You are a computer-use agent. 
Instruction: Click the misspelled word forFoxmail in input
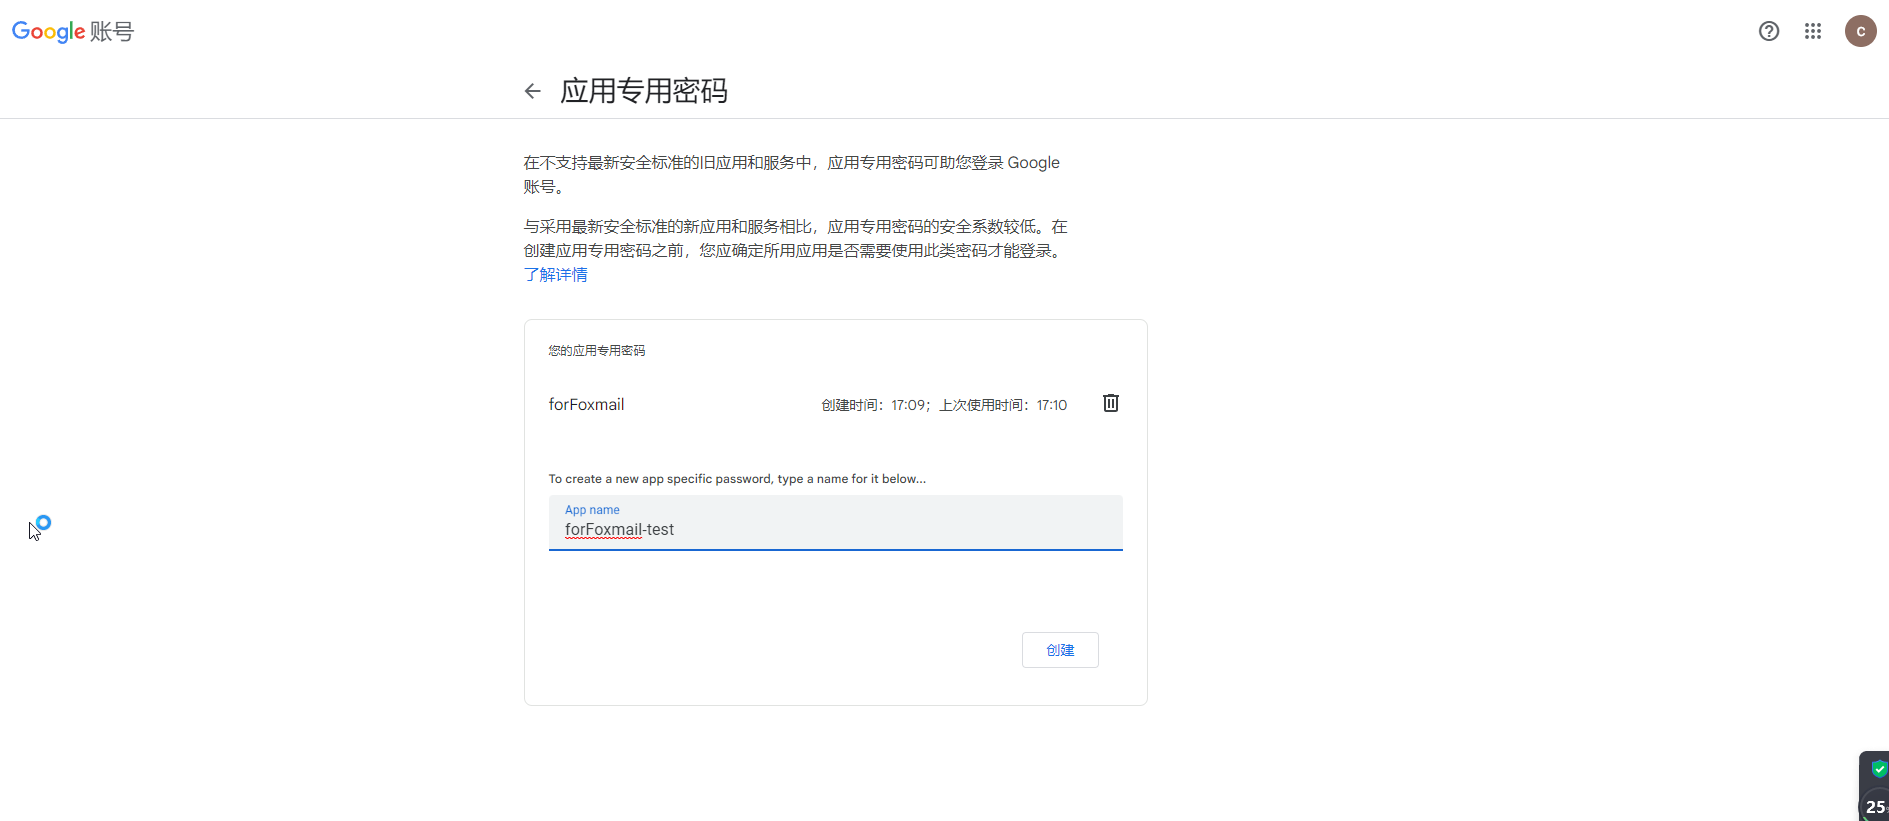coord(603,530)
